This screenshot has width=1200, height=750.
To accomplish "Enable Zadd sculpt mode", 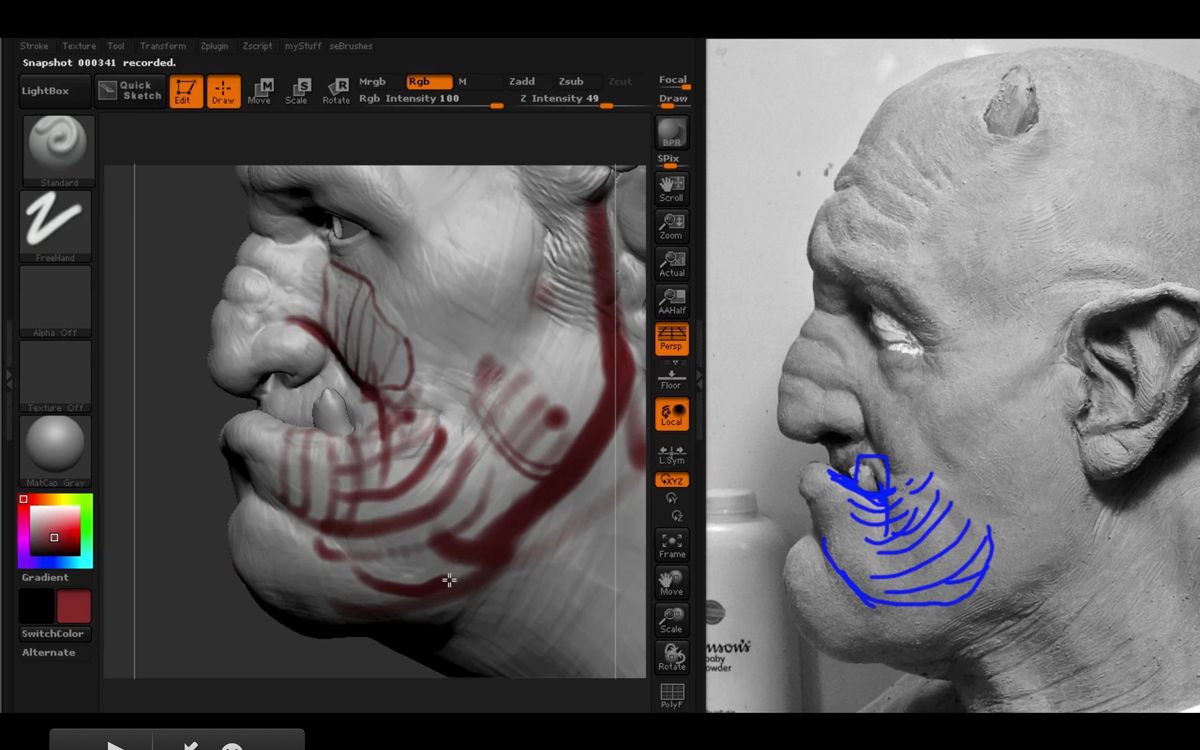I will point(522,82).
